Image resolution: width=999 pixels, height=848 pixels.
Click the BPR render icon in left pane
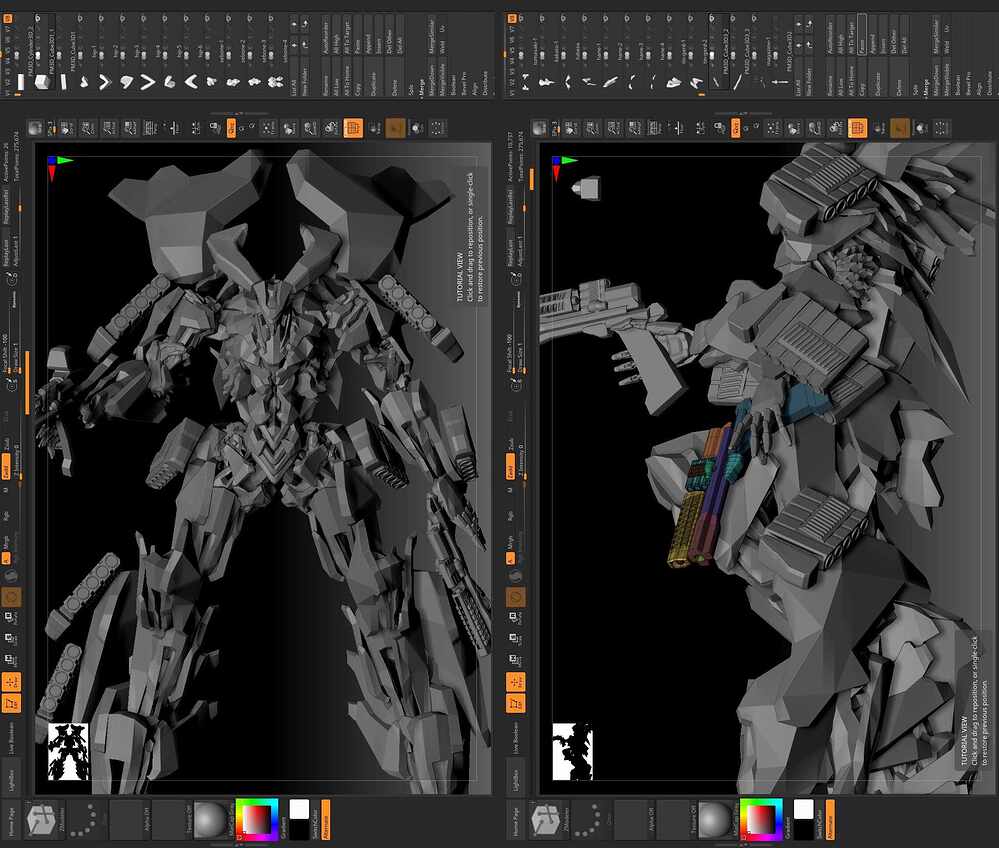pos(36,128)
